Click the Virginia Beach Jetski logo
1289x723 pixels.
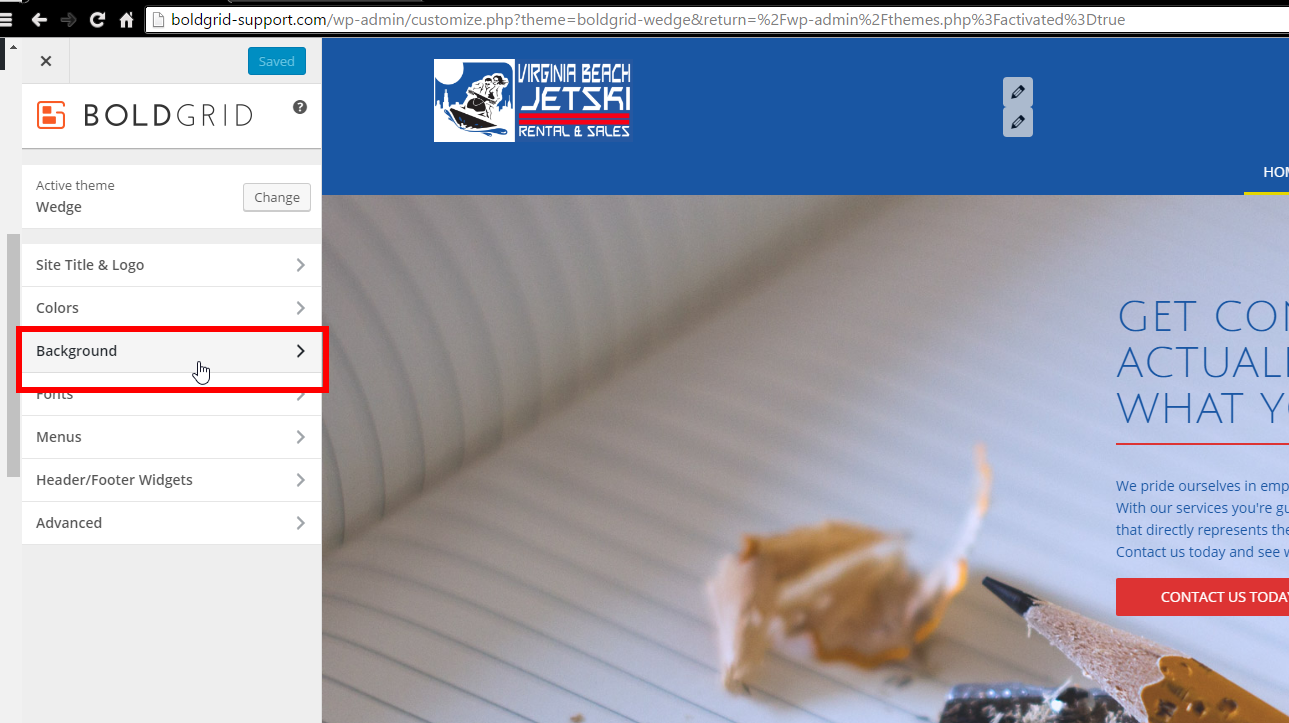(x=533, y=100)
